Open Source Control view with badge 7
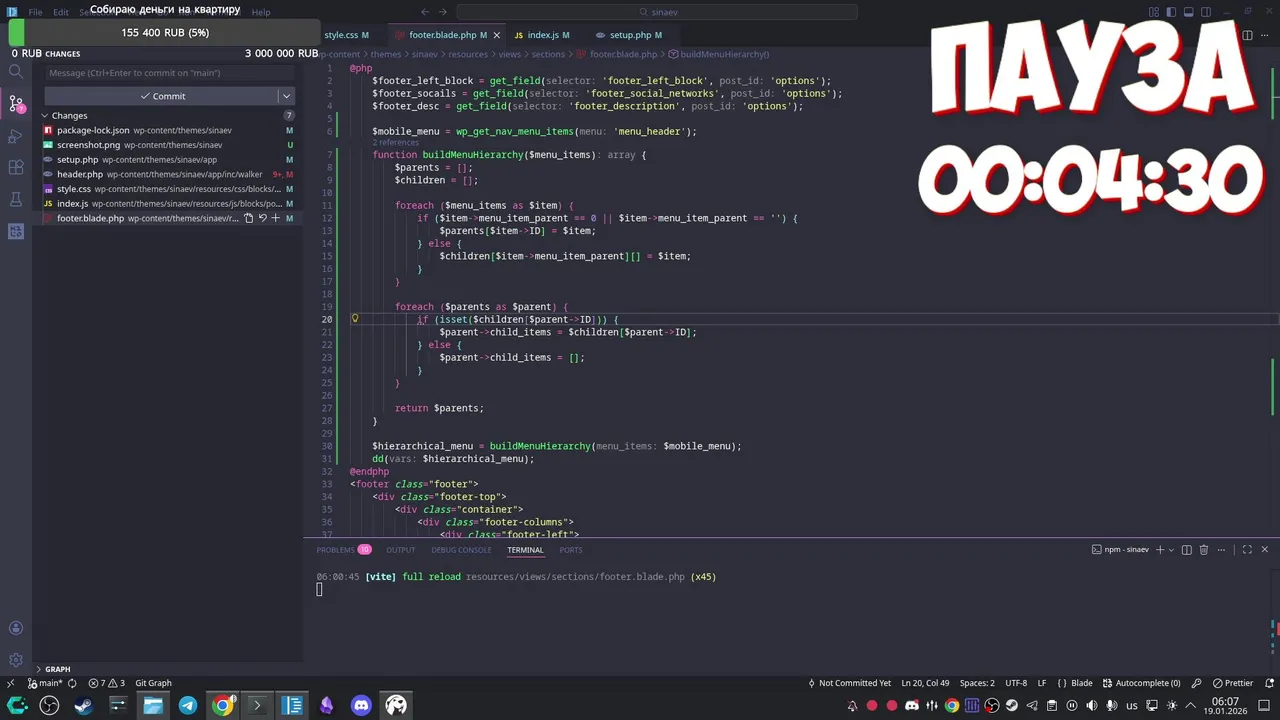Screen dimensions: 1280x720 pos(16,103)
